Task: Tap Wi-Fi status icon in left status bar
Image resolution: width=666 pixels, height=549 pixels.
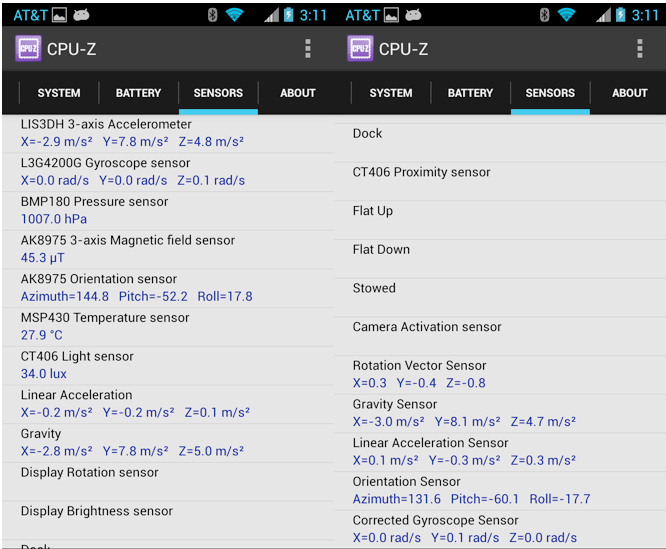Action: click(234, 15)
